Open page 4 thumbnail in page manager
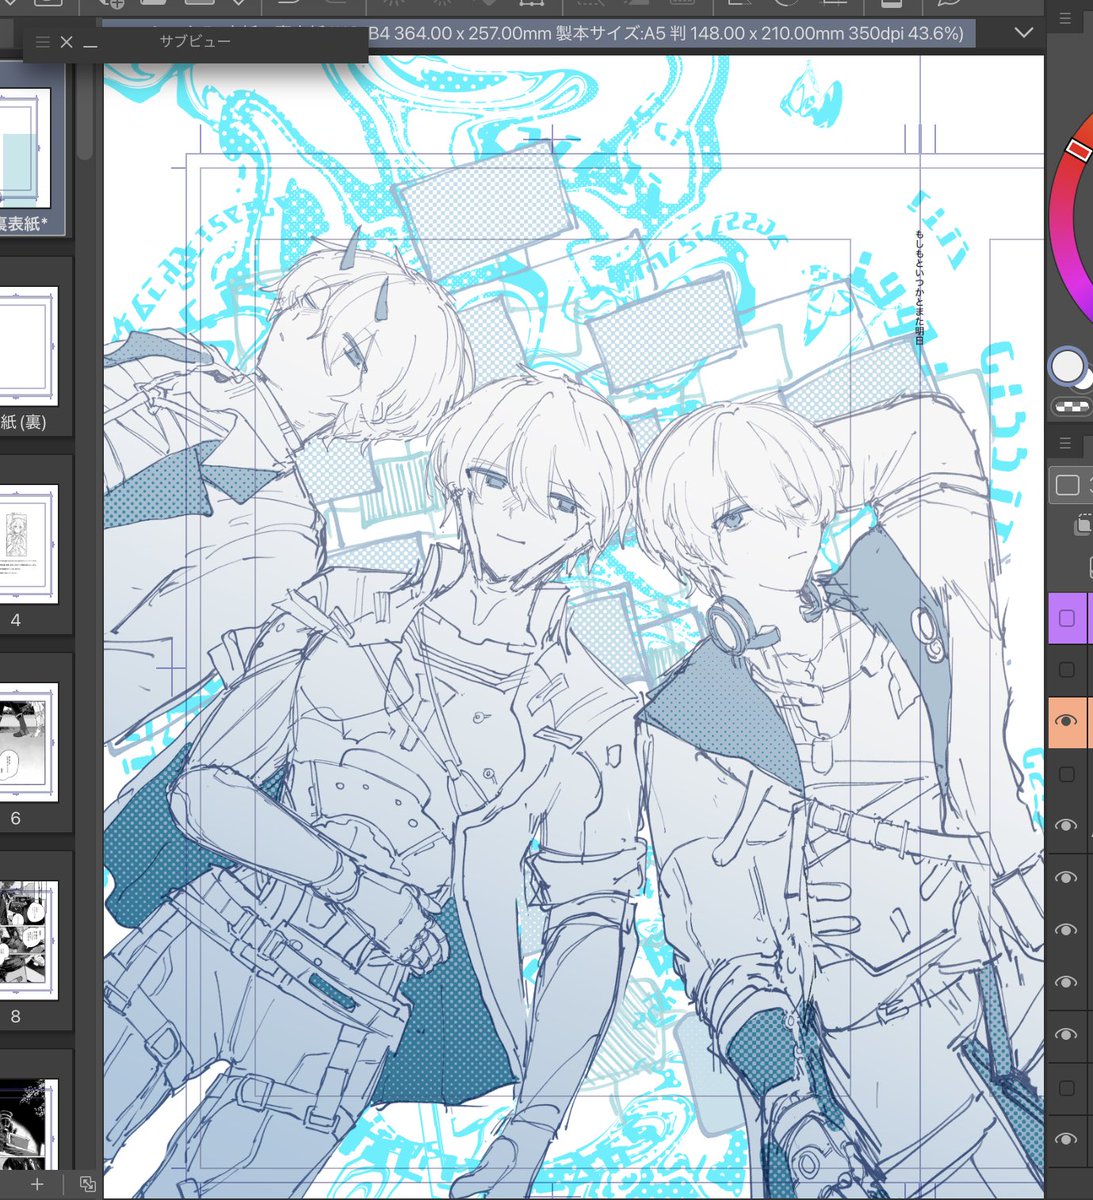 tap(28, 544)
